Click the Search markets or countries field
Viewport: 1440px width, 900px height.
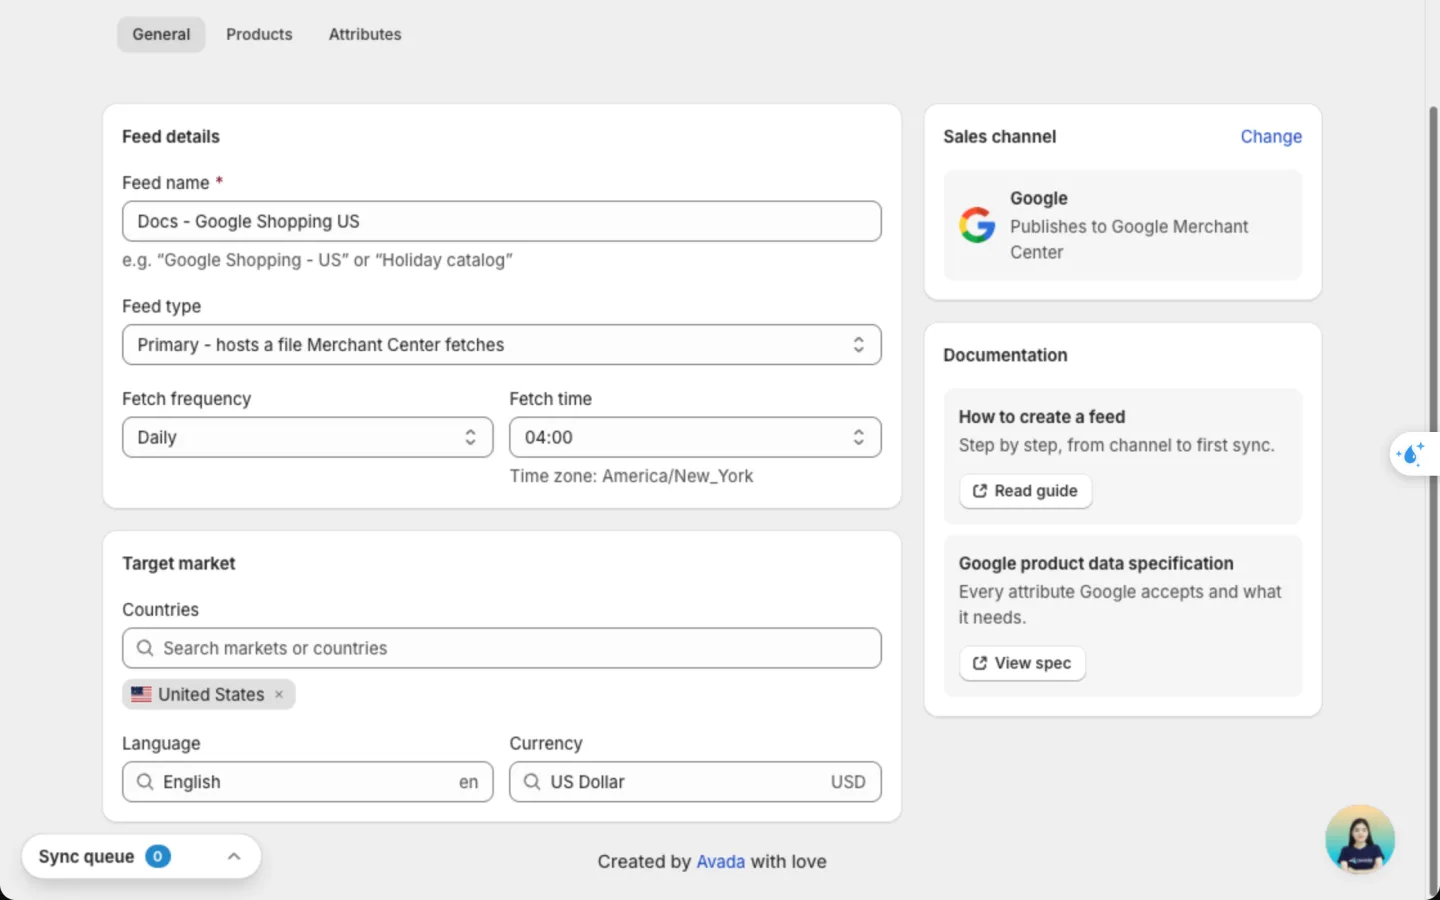click(x=502, y=648)
